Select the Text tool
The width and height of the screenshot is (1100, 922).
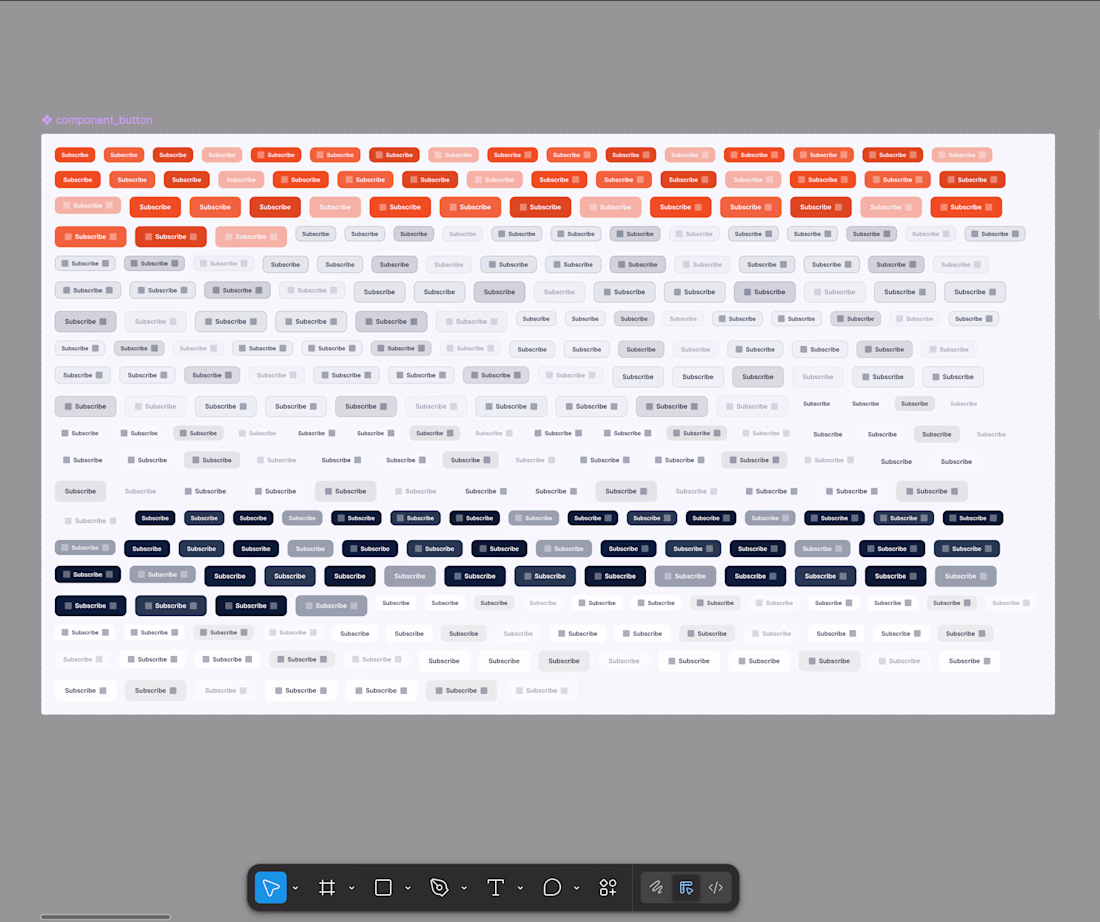(x=495, y=888)
